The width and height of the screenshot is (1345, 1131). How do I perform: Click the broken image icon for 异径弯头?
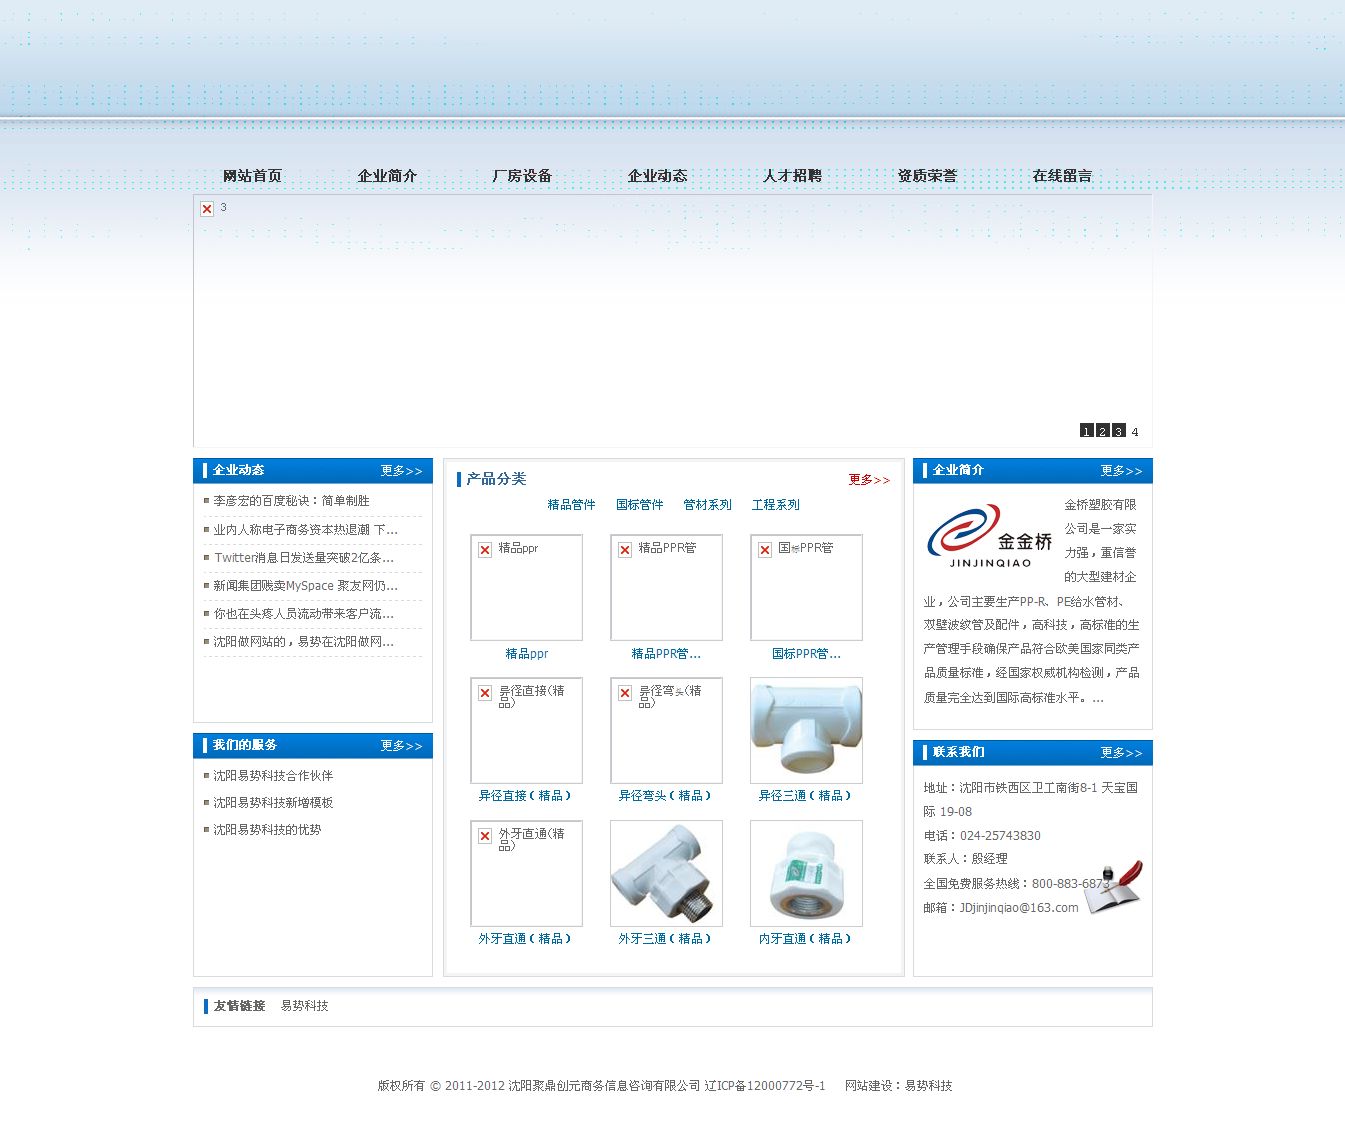[625, 692]
